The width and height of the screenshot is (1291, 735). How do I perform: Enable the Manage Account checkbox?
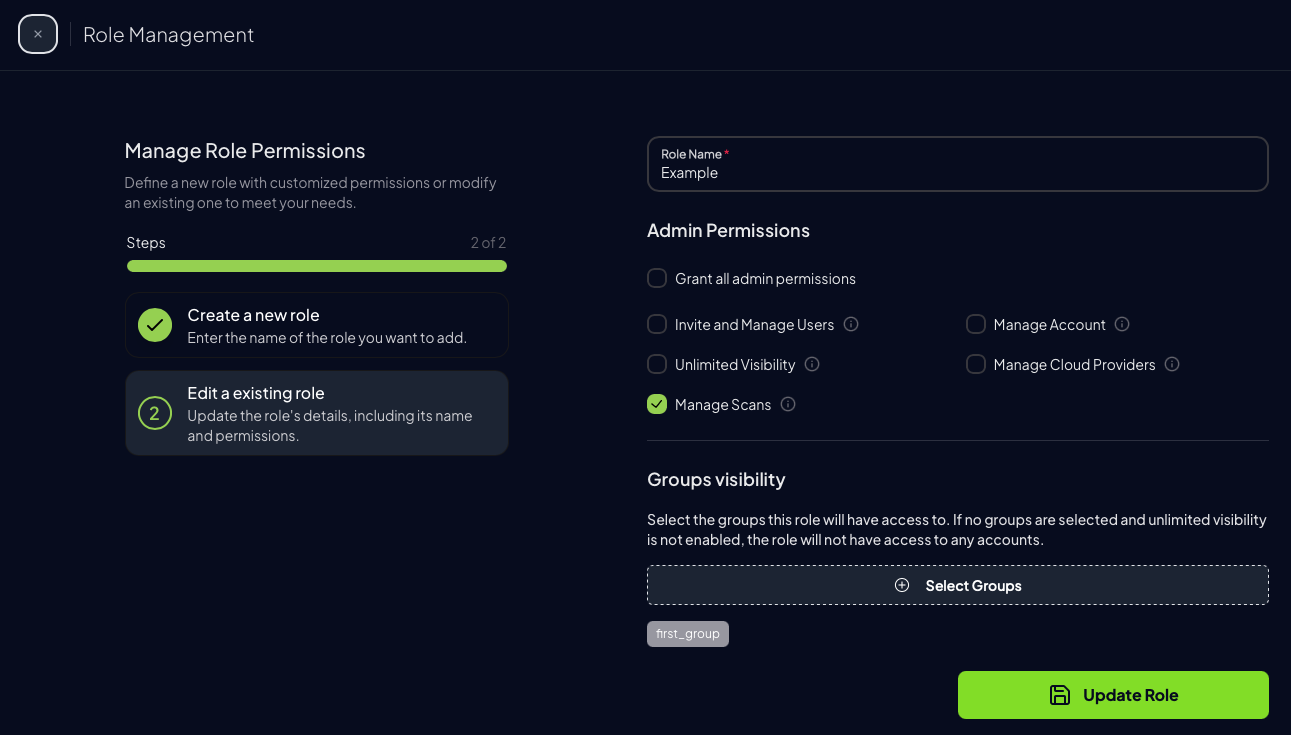point(976,324)
